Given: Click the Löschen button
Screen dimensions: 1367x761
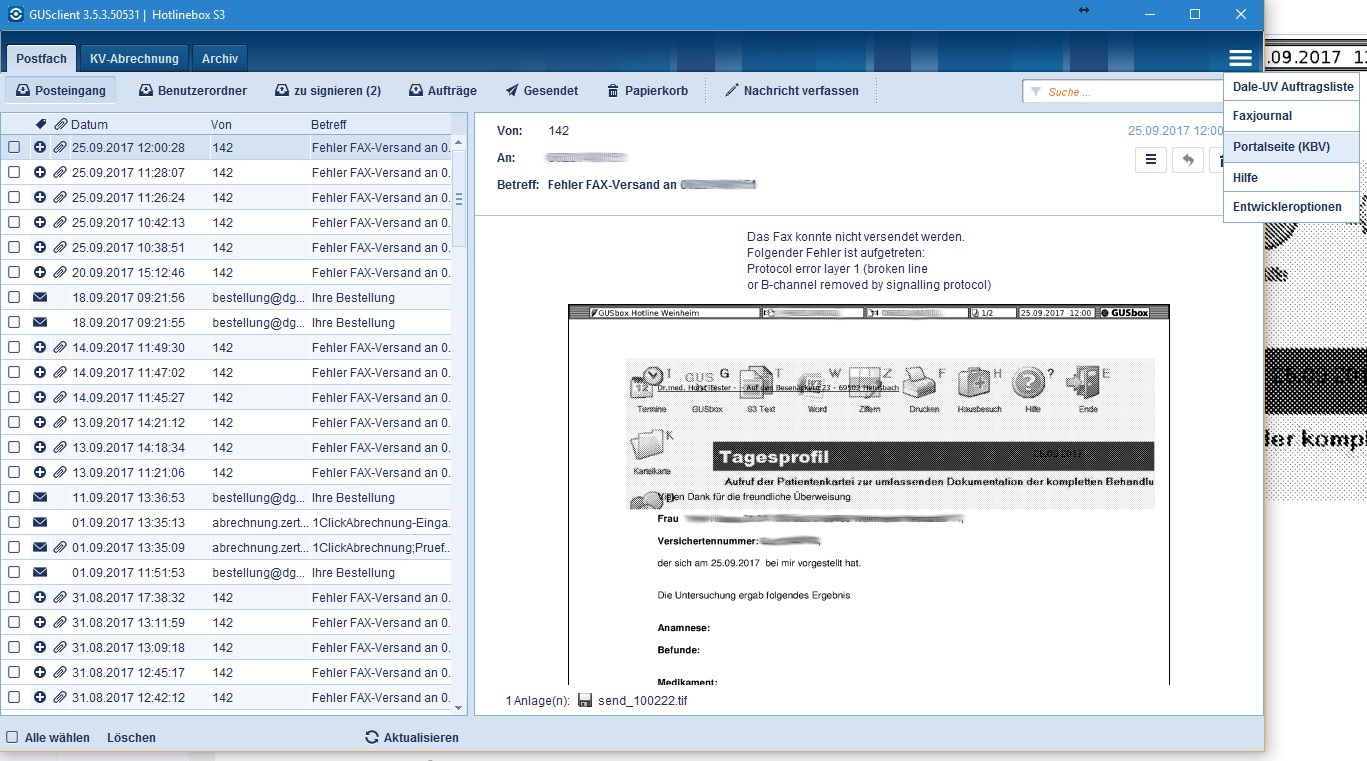Looking at the screenshot, I should (131, 737).
